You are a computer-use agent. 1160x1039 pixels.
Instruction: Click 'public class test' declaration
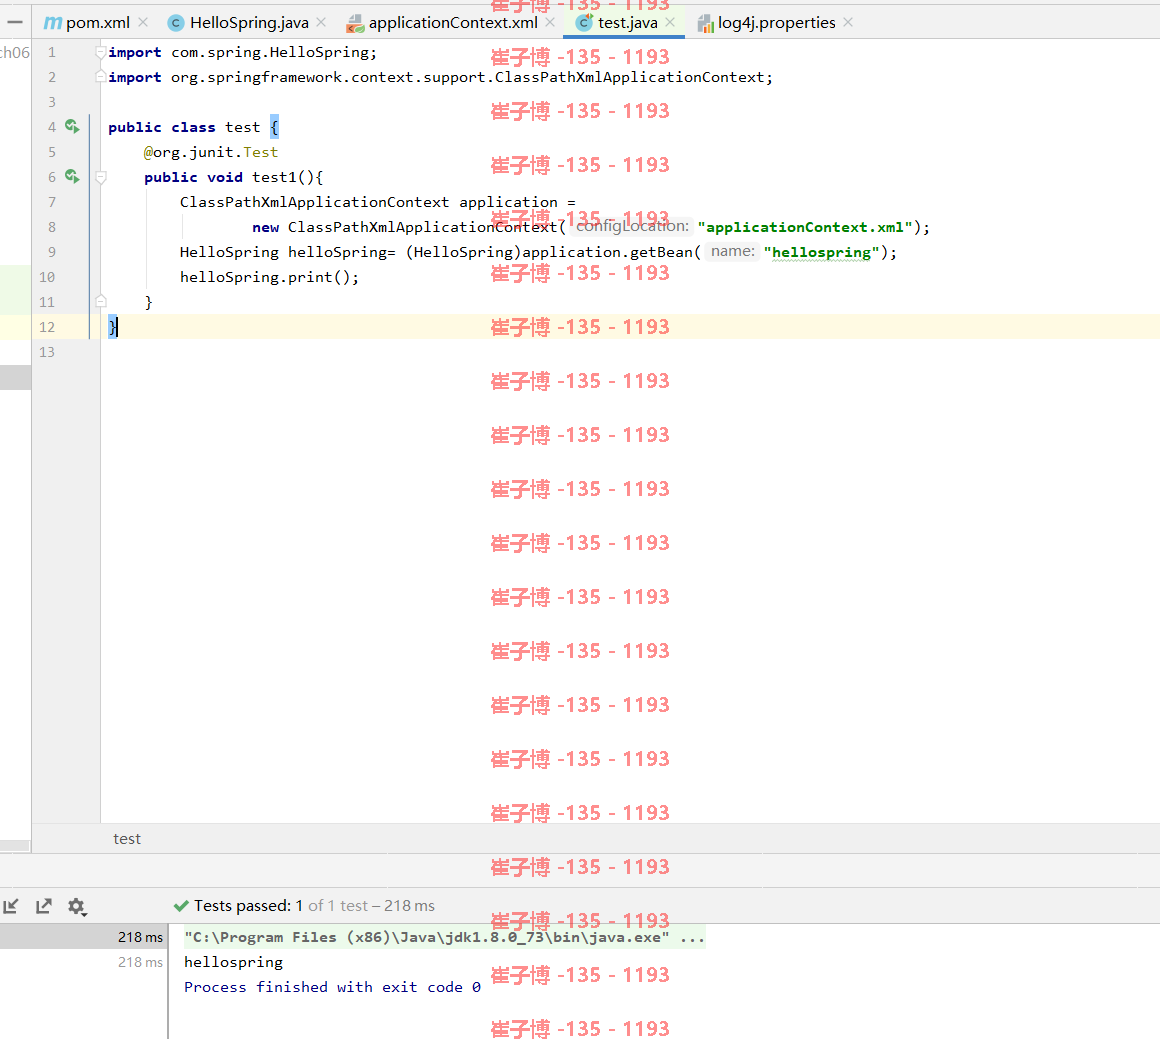tap(184, 127)
